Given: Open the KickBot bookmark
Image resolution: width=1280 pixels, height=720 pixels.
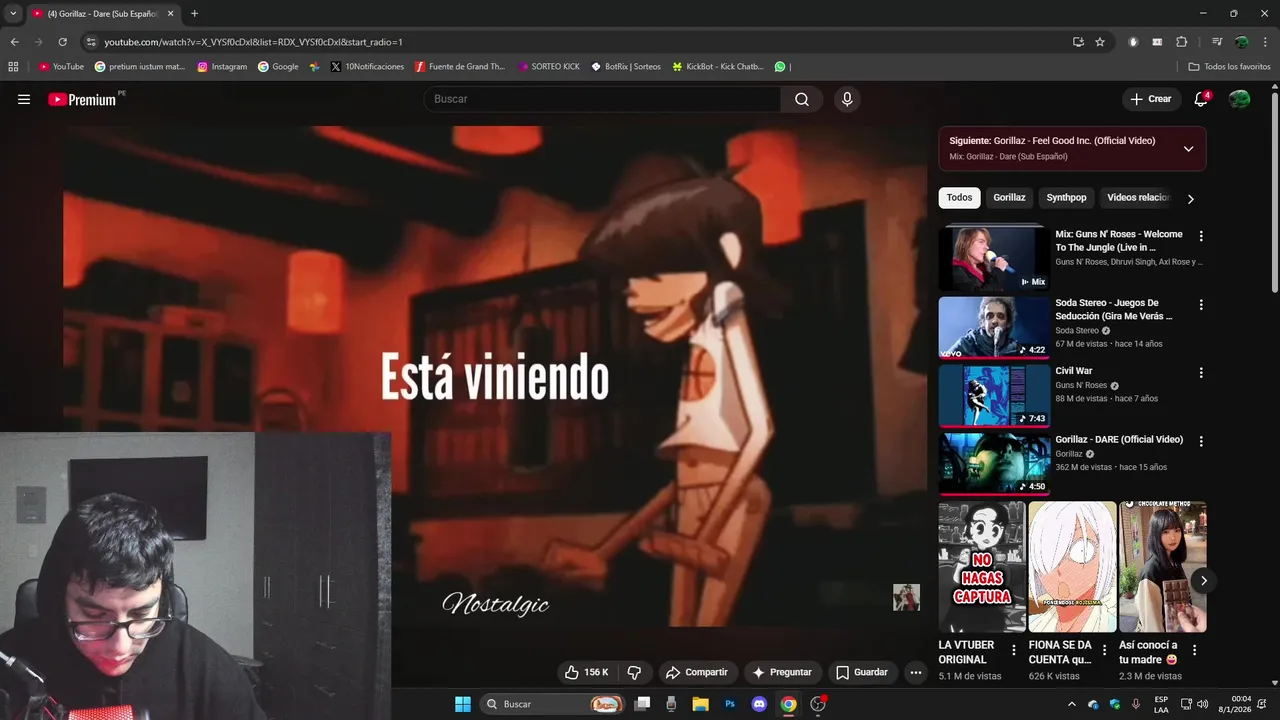Looking at the screenshot, I should [x=718, y=66].
